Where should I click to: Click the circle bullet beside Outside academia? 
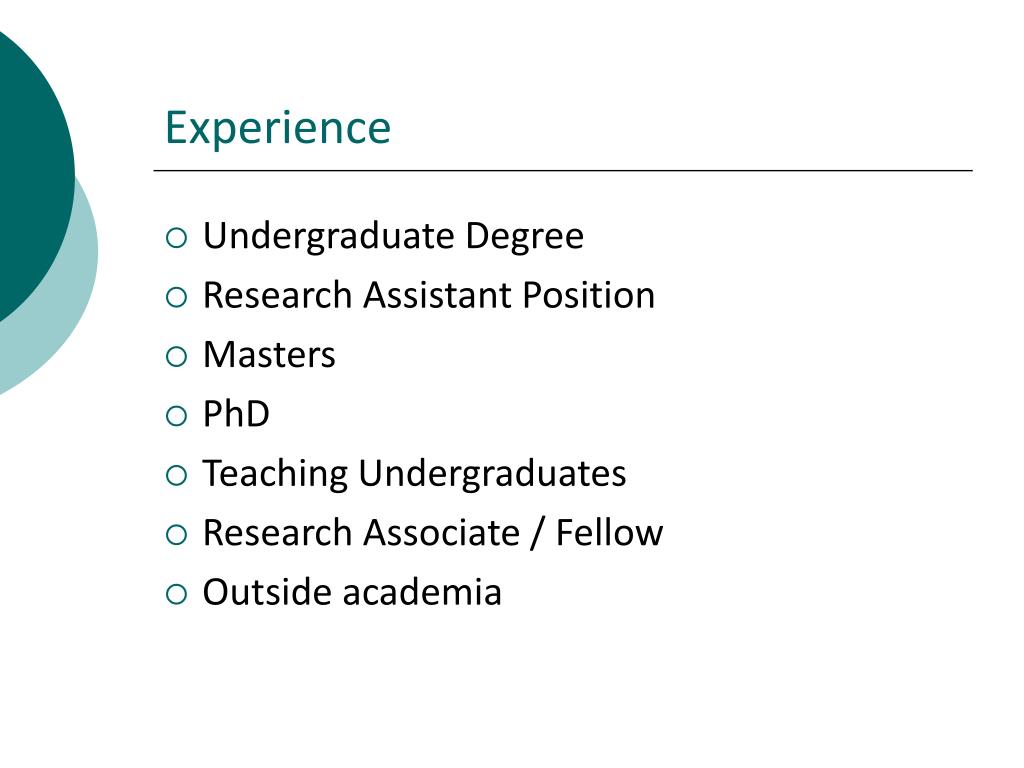pos(176,595)
